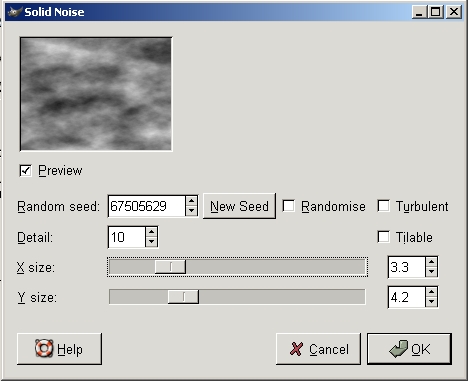
Task: Uncheck the Preview checkbox
Action: pyautogui.click(x=26, y=171)
